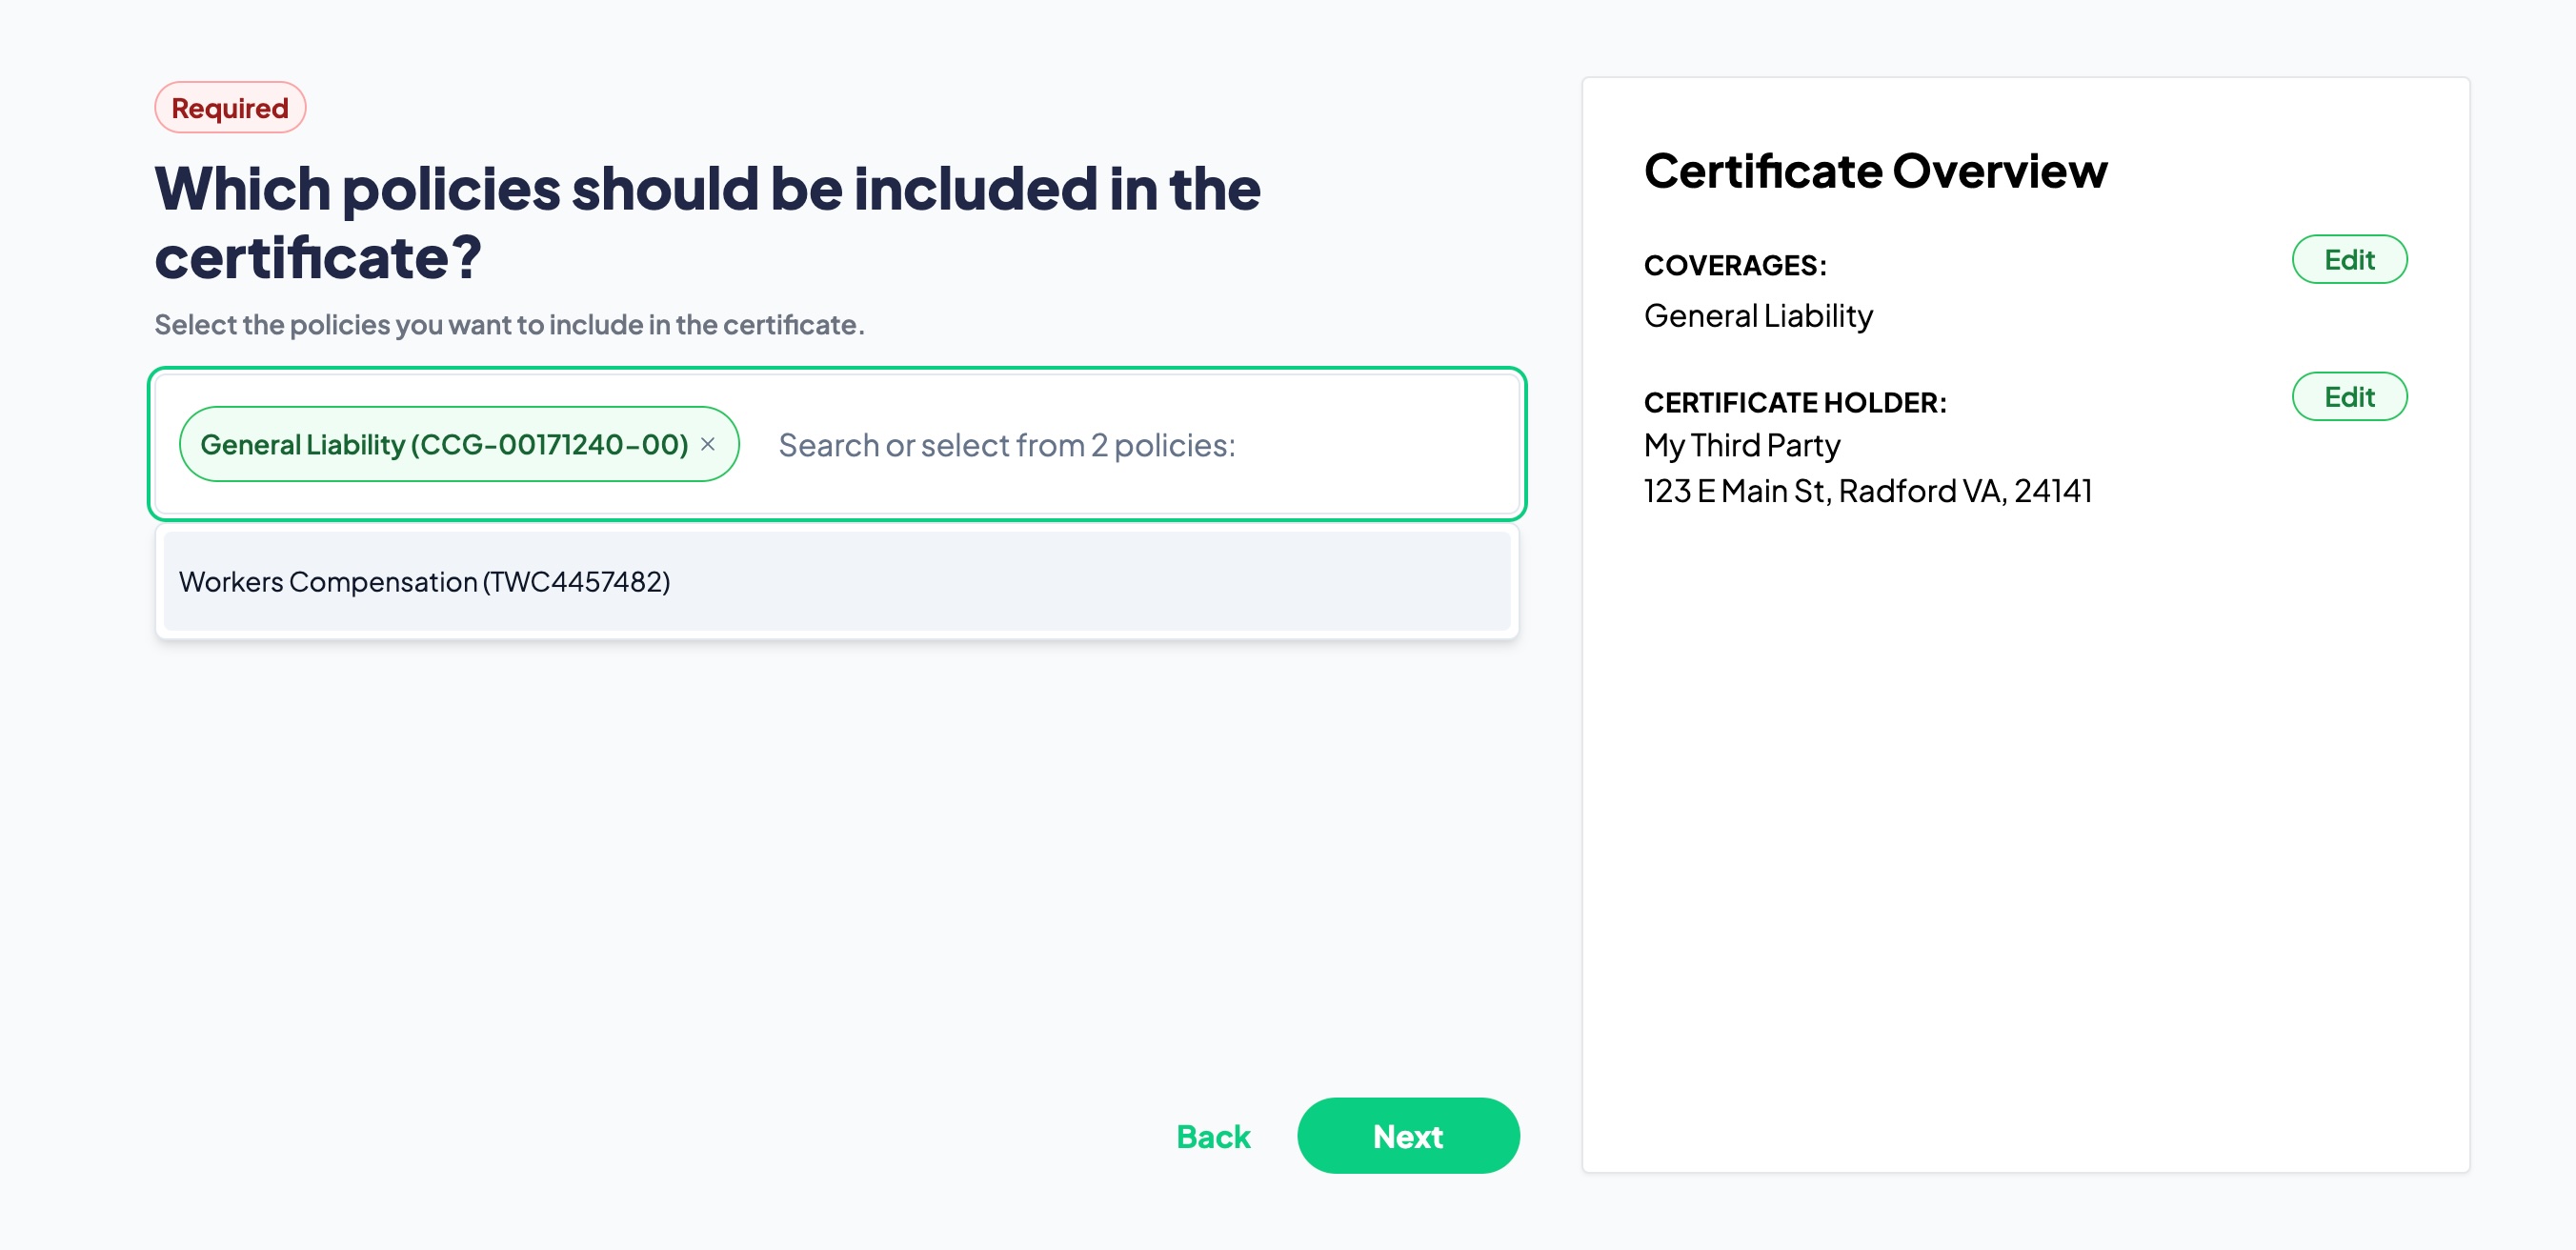Screen dimensions: 2576x1250
Task: Remove the General Liability policy chip
Action: click(x=708, y=444)
